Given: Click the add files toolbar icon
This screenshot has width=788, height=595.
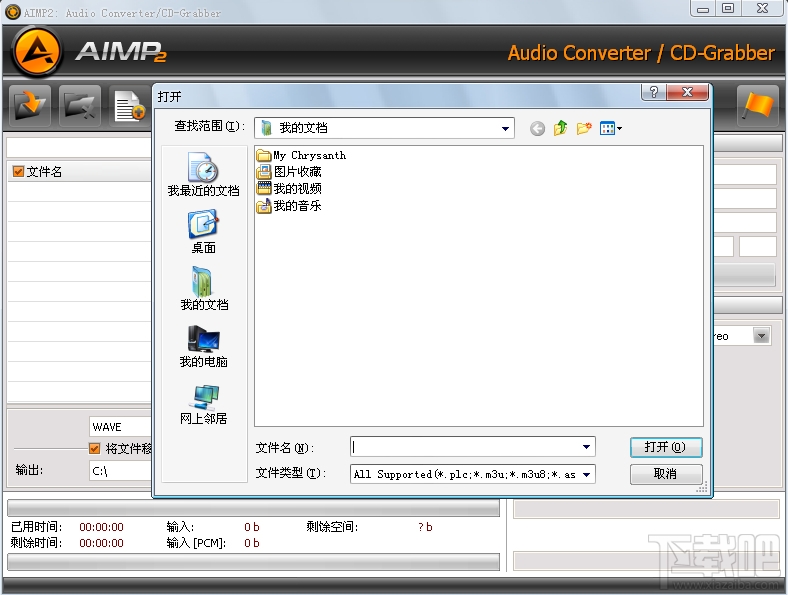Looking at the screenshot, I should 29,106.
